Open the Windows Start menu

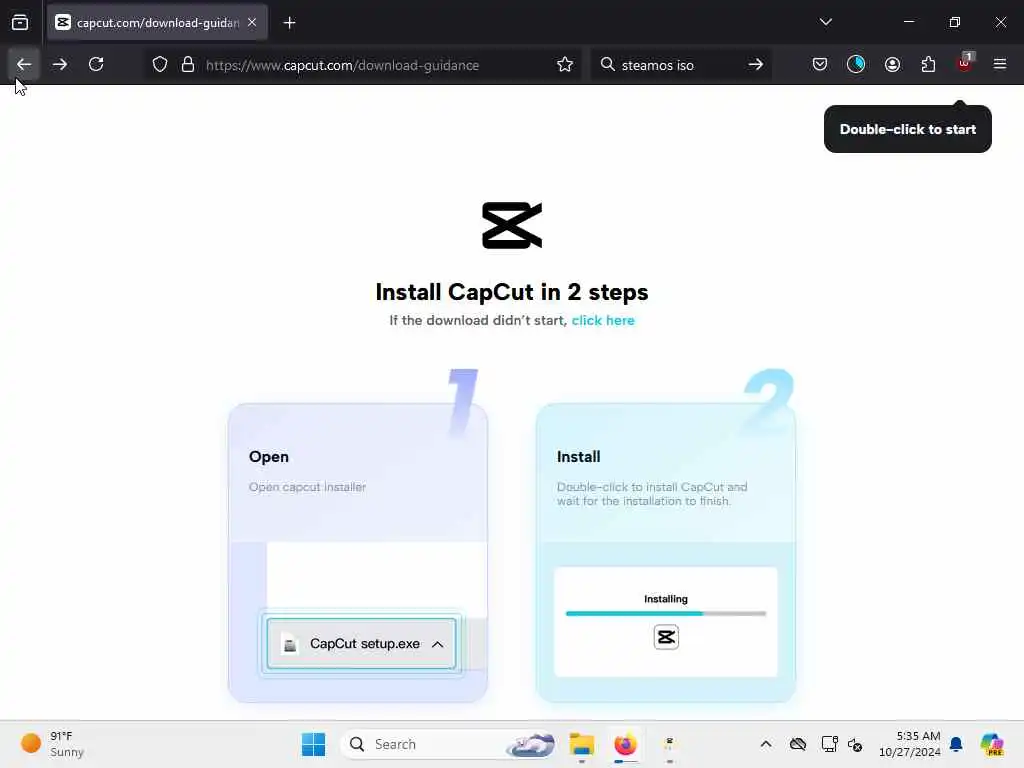point(313,744)
